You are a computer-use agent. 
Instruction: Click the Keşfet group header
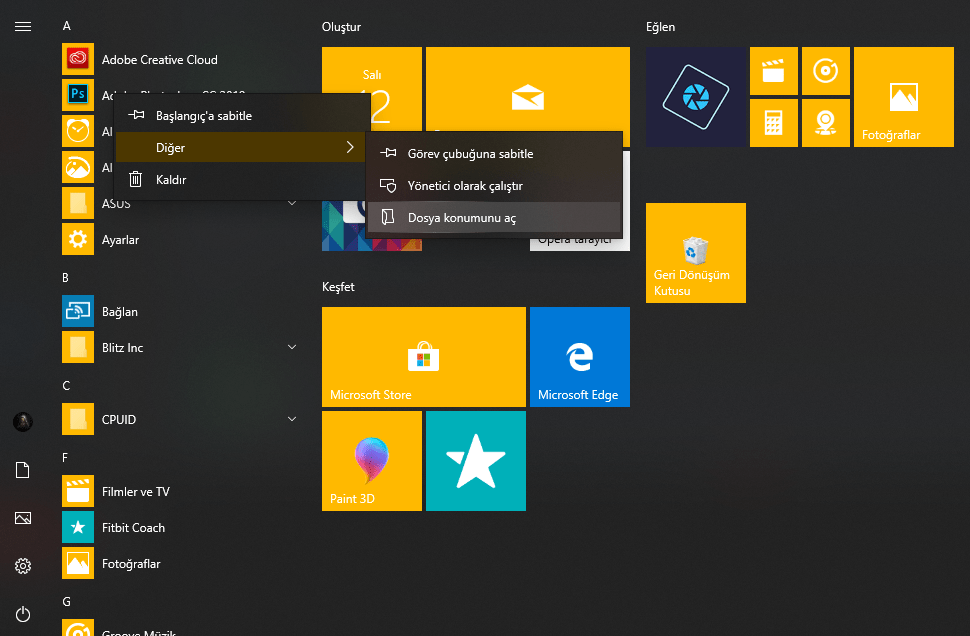click(338, 286)
